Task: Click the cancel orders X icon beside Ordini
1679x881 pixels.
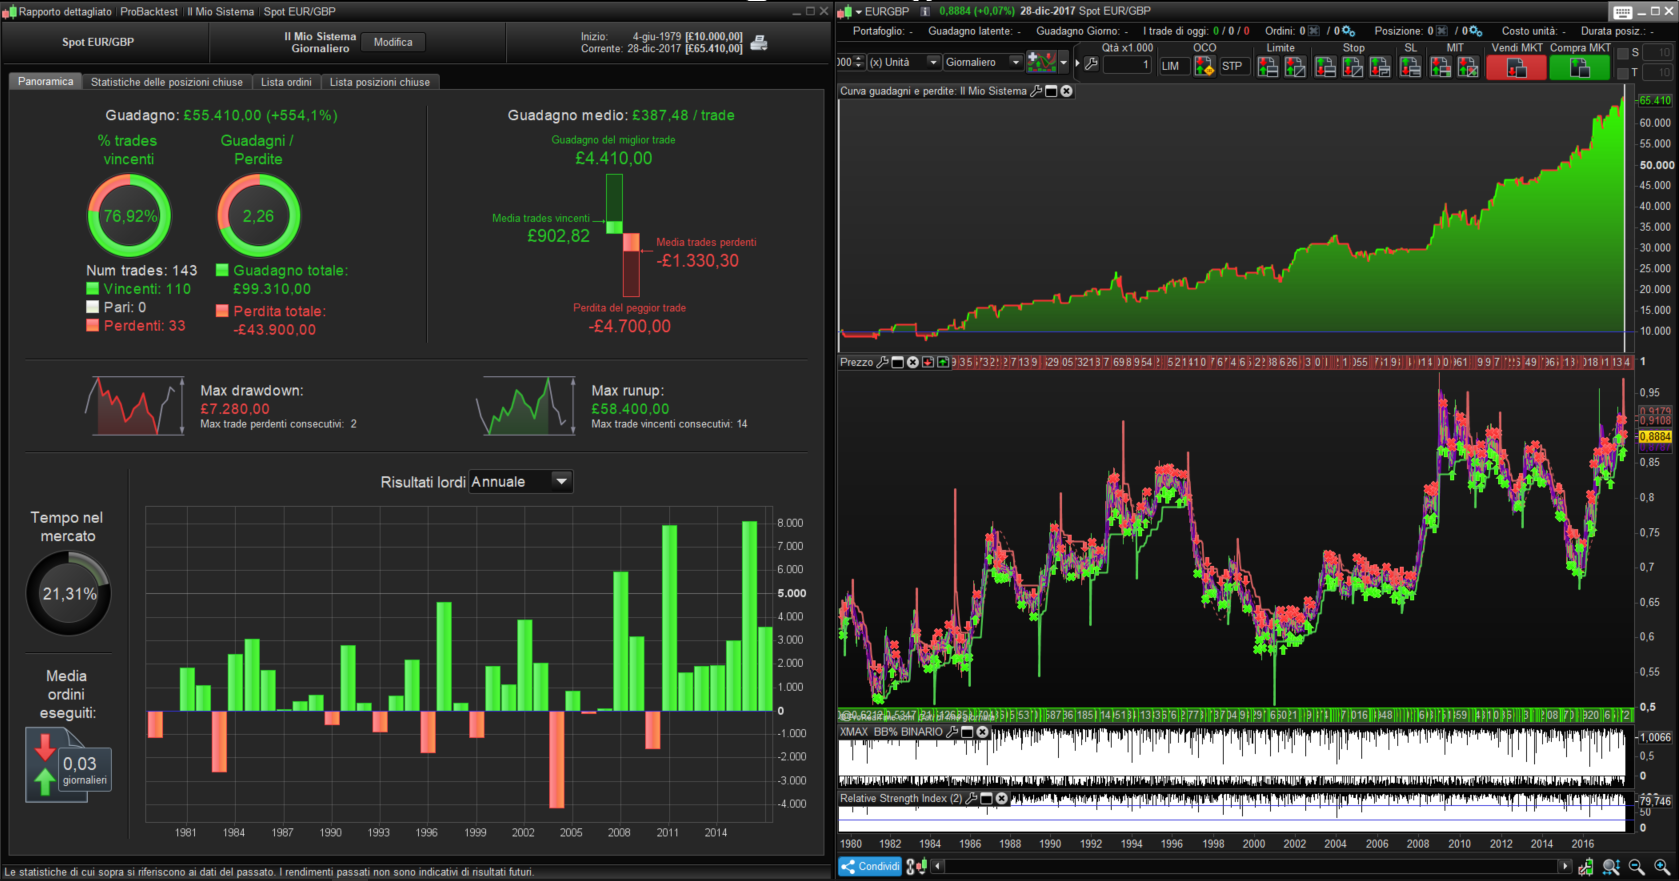Action: [x=1314, y=31]
